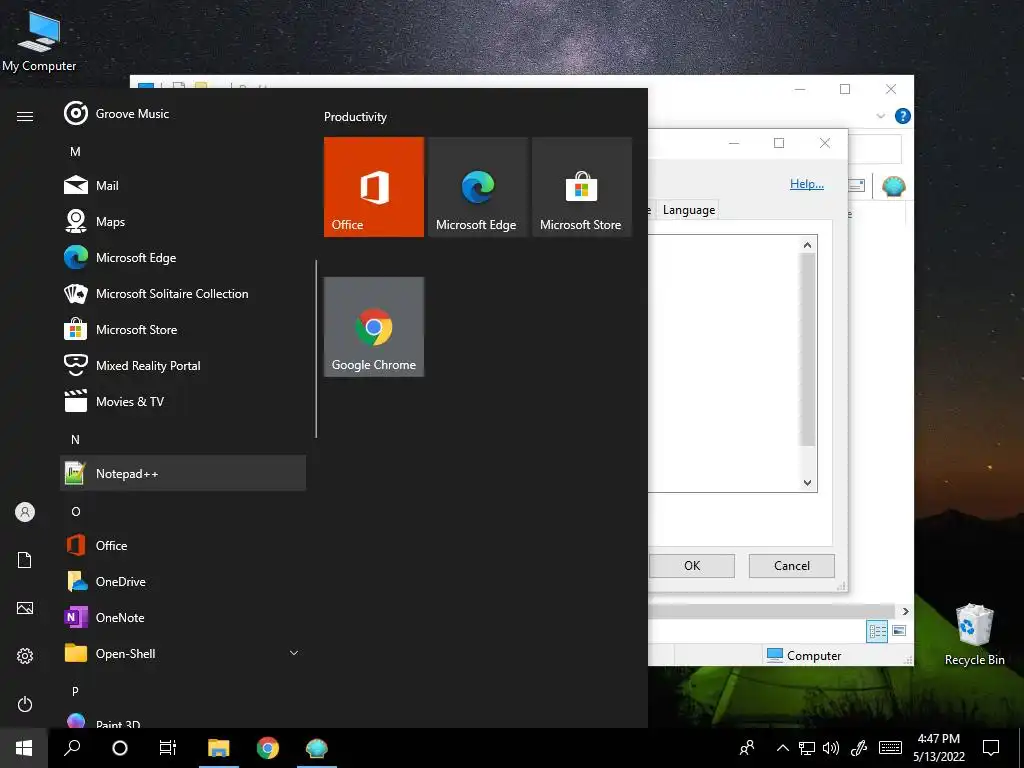1024x768 pixels.
Task: Click the Productivity group title
Action: [x=355, y=117]
